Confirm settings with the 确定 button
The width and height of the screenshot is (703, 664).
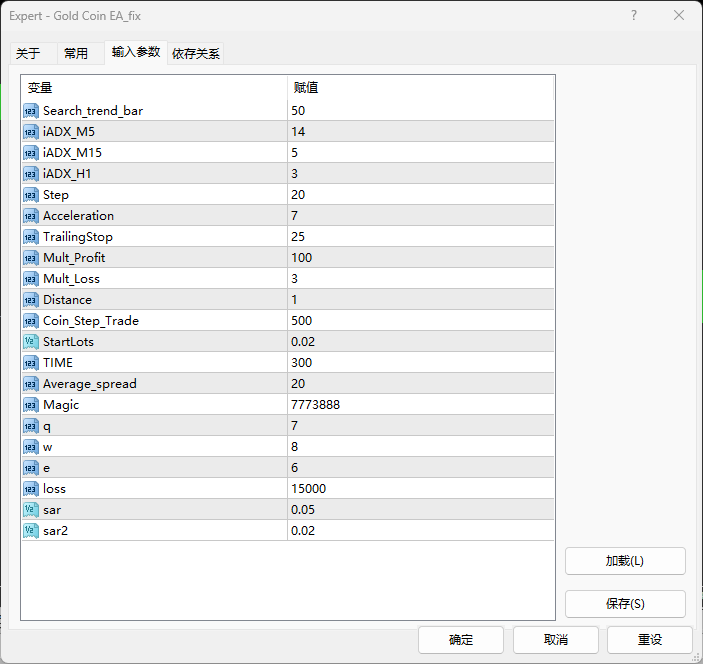(x=460, y=640)
